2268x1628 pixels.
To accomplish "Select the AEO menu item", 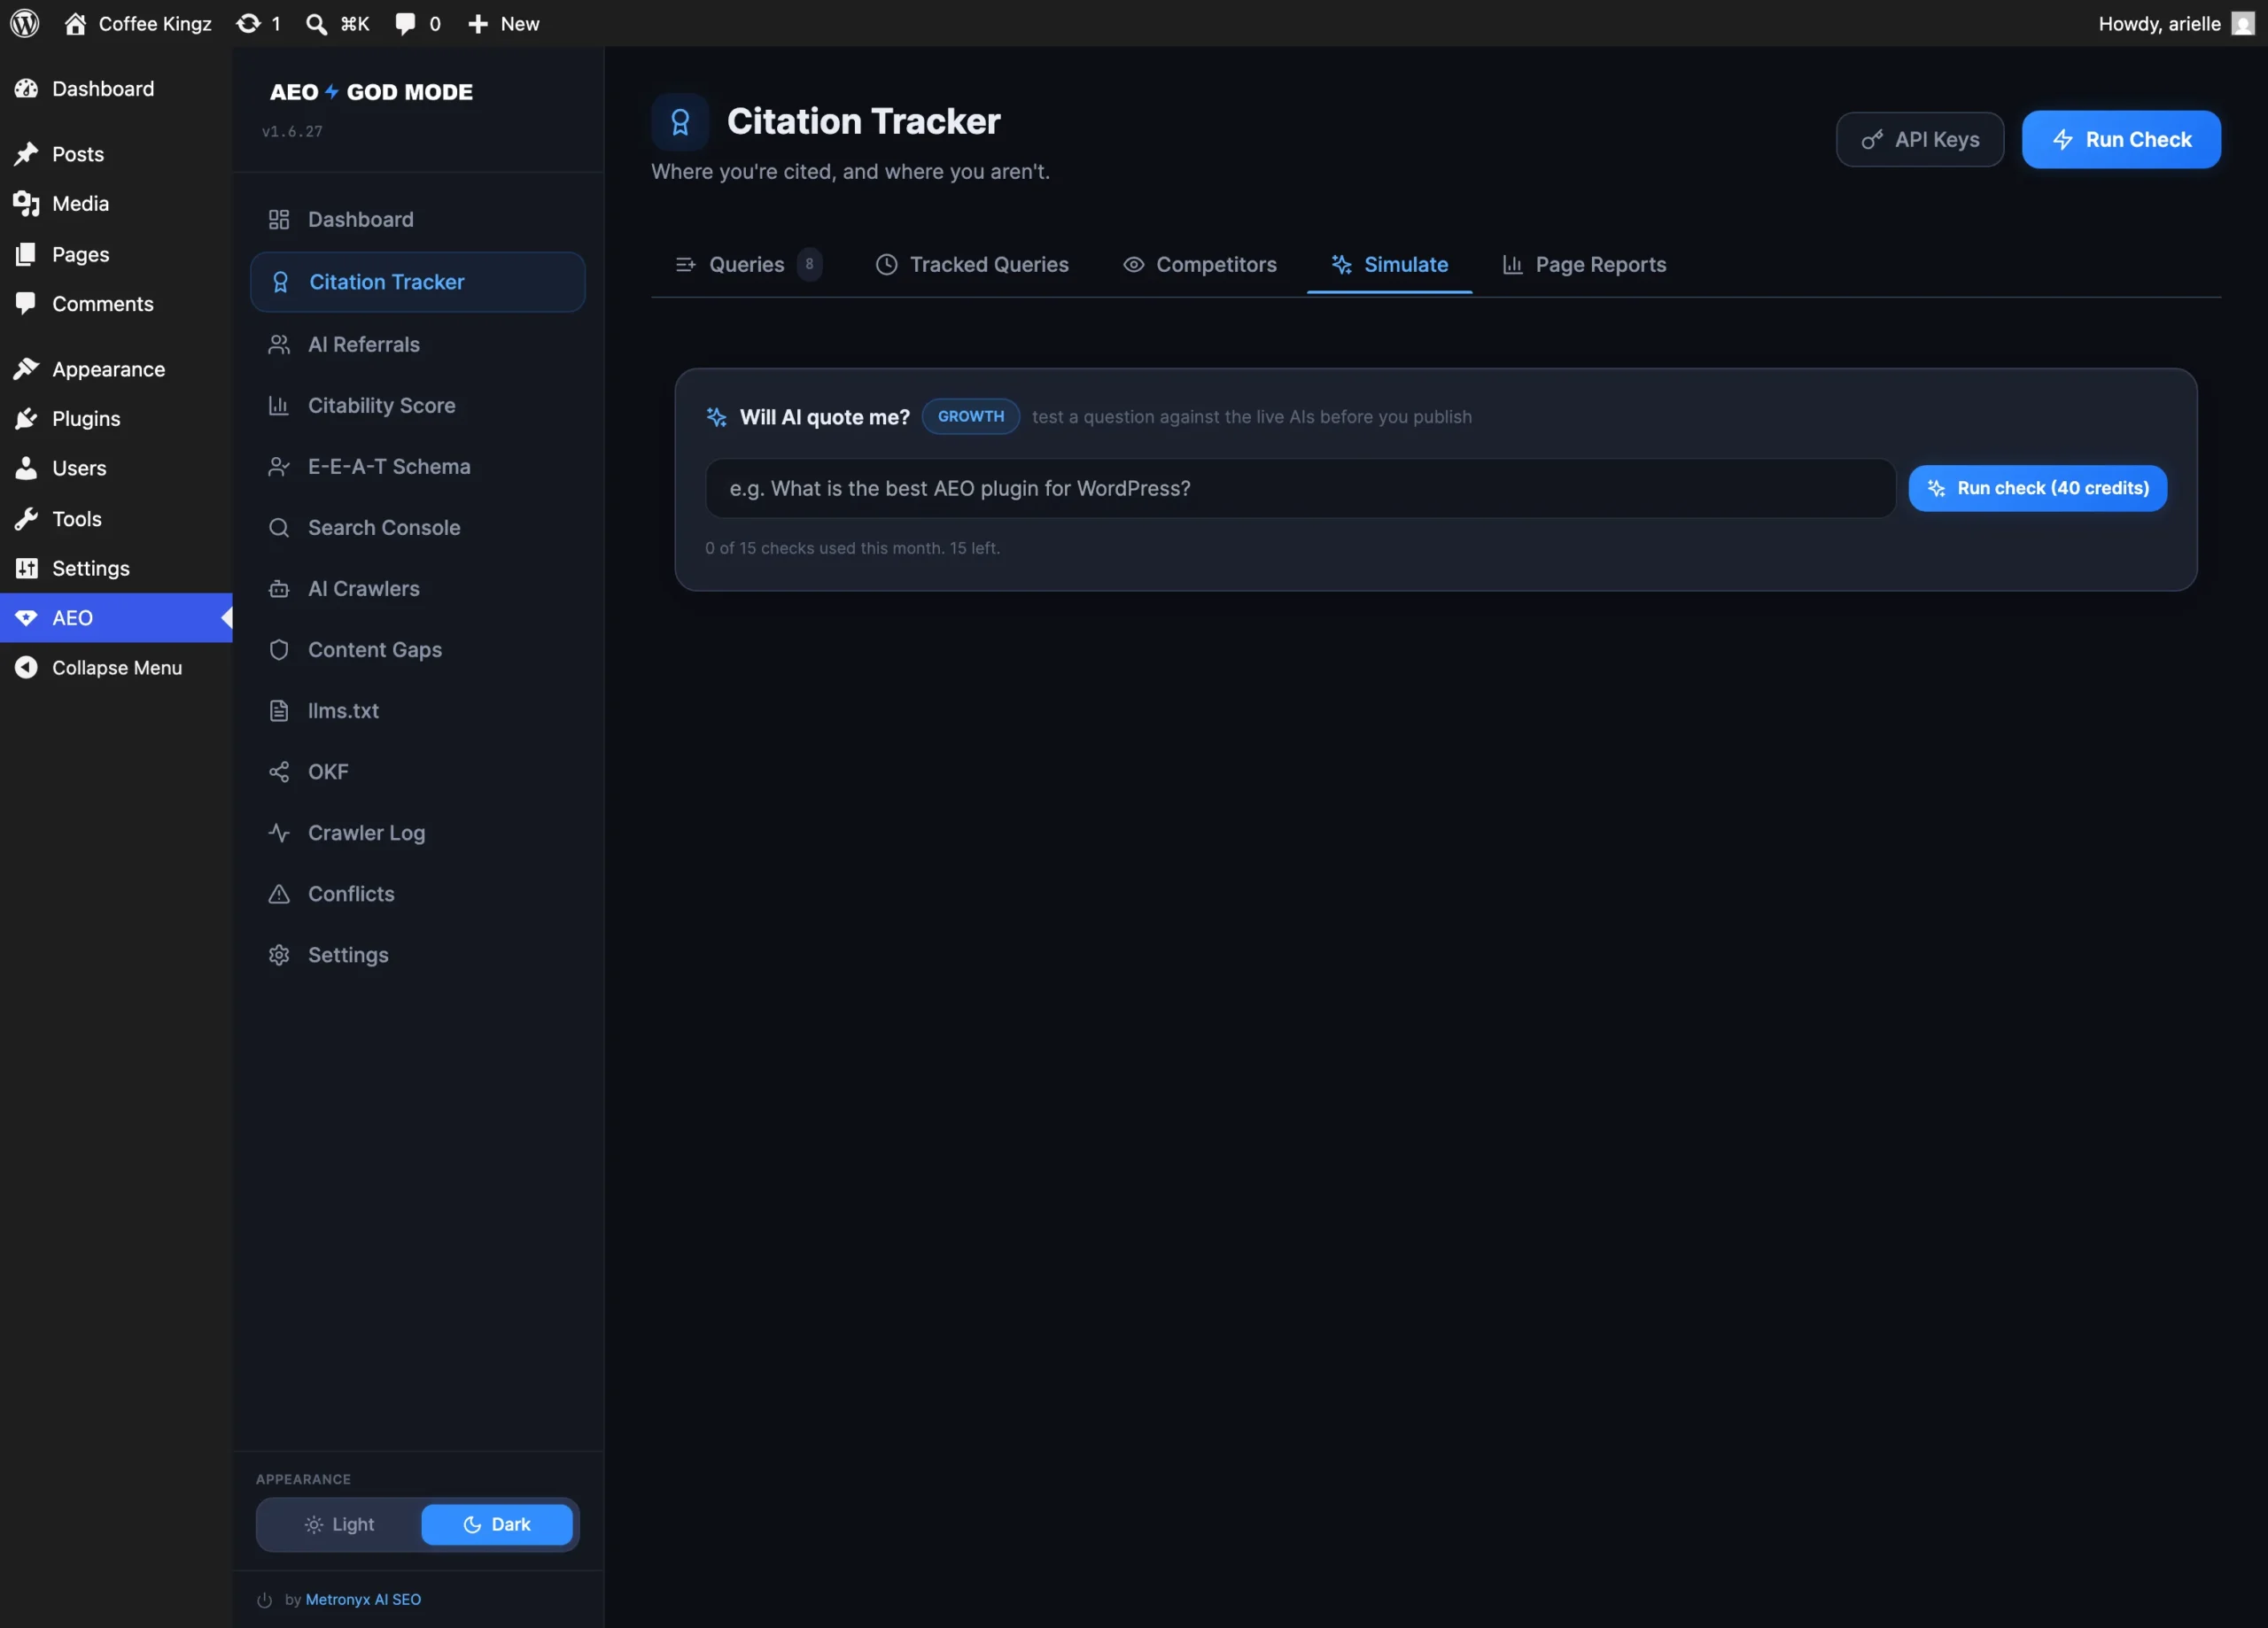I will coord(116,618).
